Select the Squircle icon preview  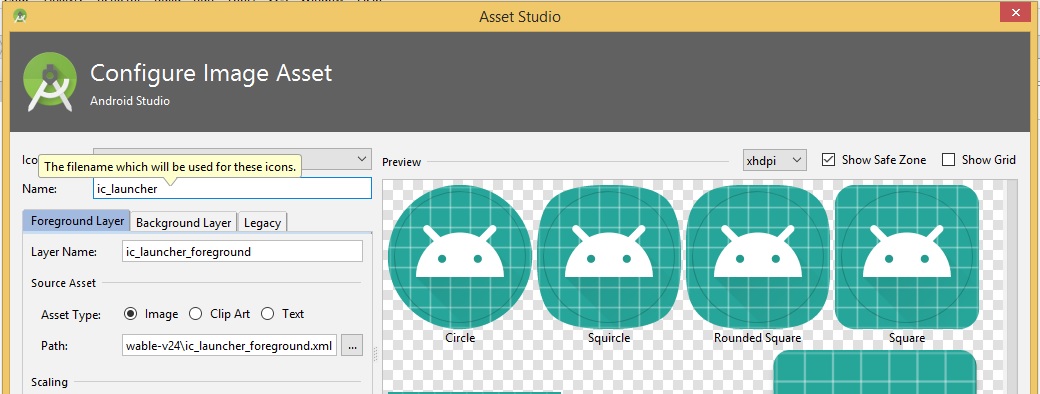(609, 257)
